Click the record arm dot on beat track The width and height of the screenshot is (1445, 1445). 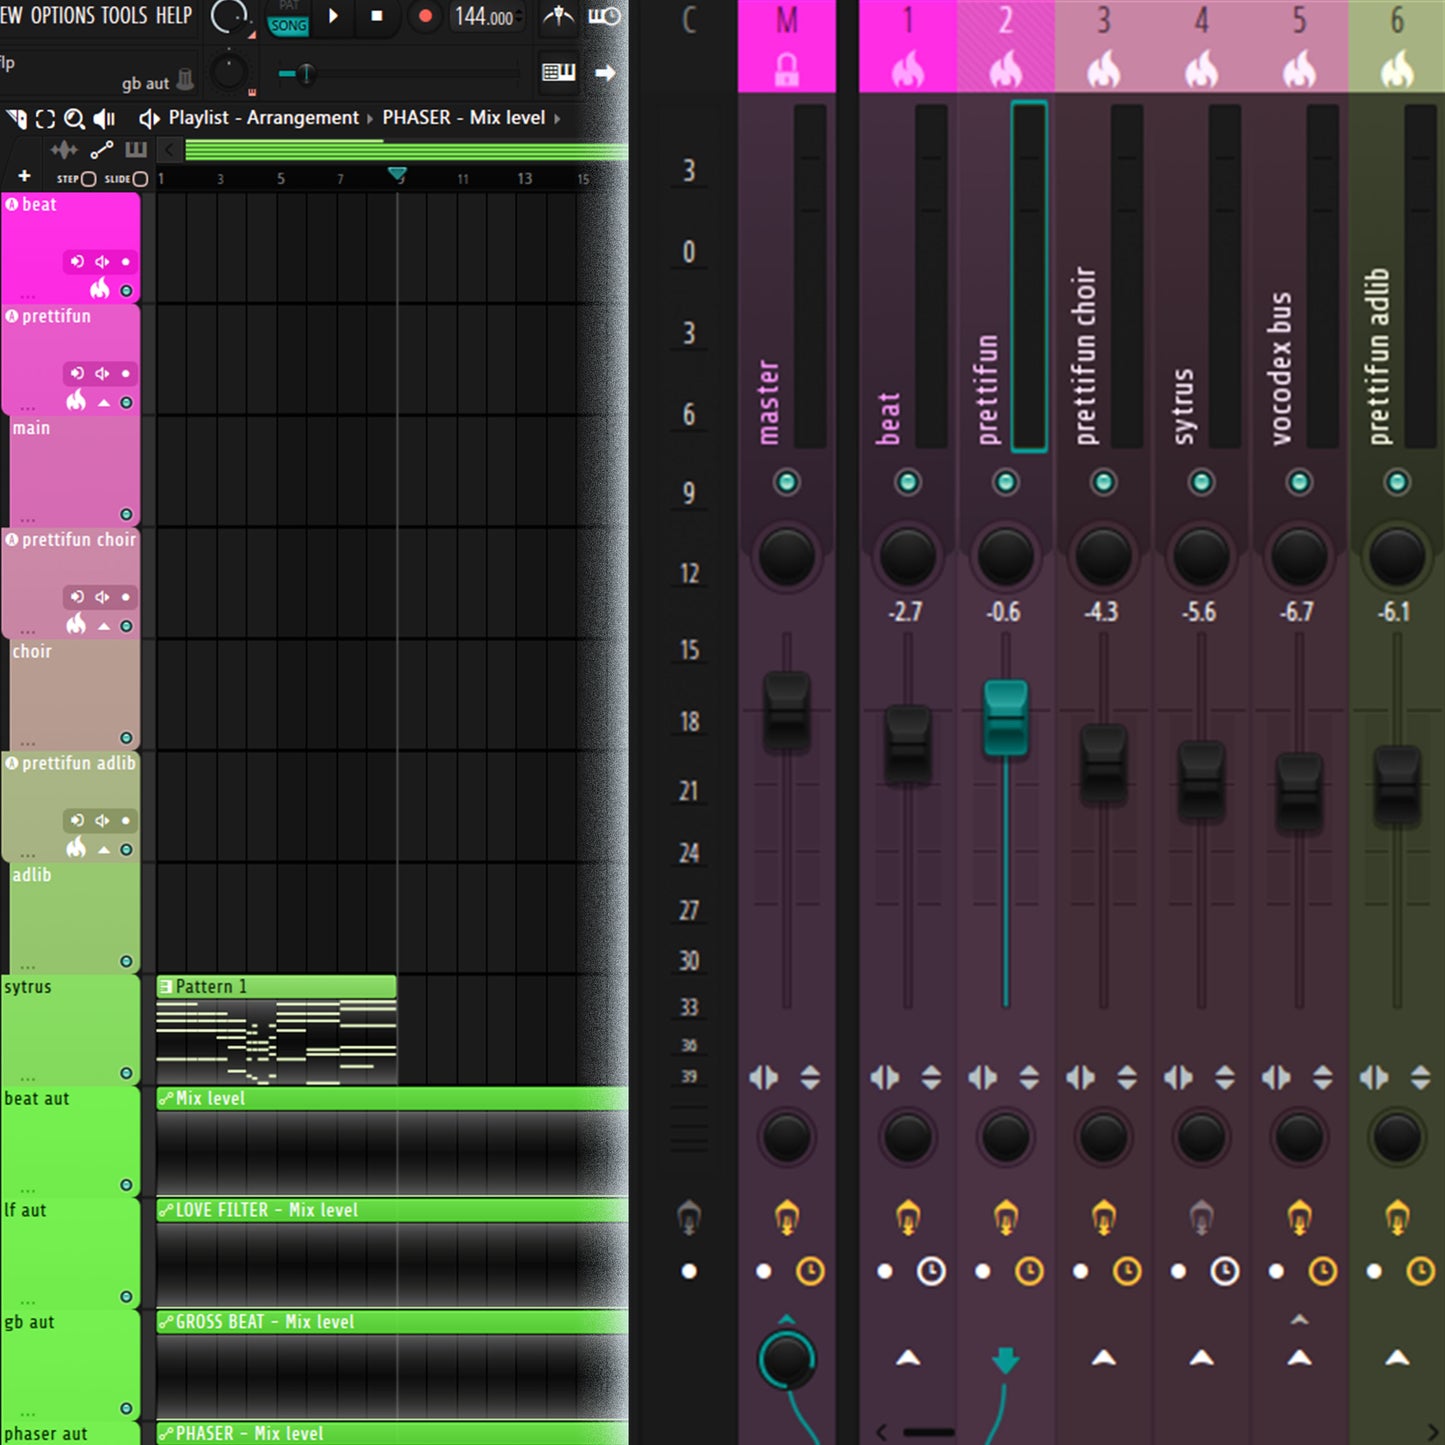click(x=126, y=261)
